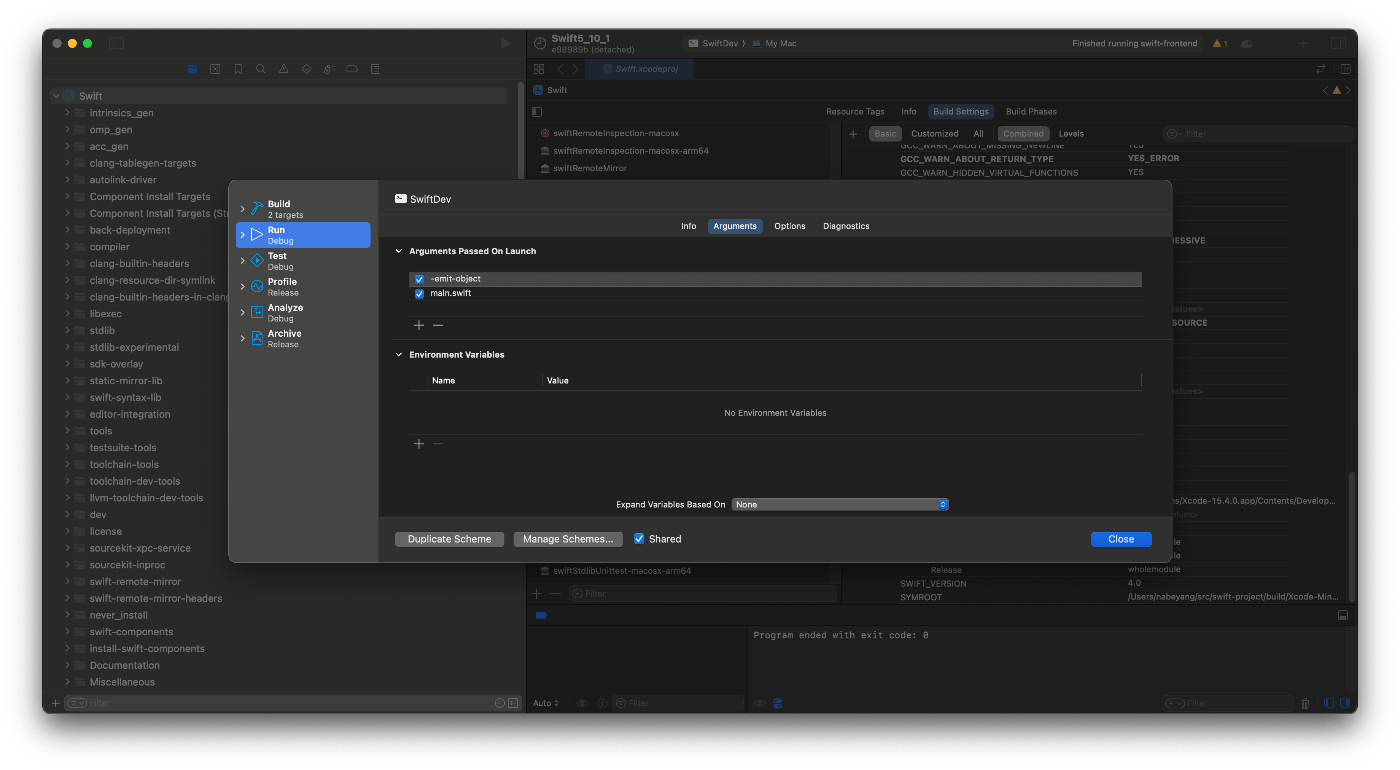This screenshot has width=1400, height=770.
Task: Open the Source Control navigator icon
Action: click(x=215, y=69)
